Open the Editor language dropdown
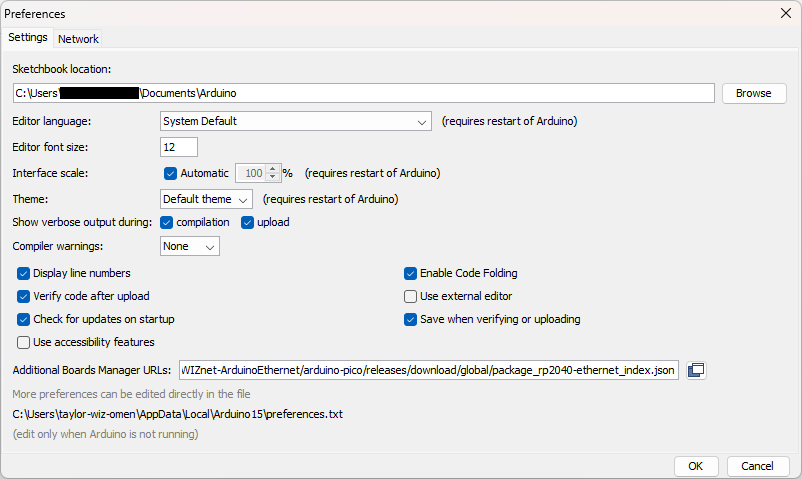This screenshot has height=479, width=802. click(296, 121)
